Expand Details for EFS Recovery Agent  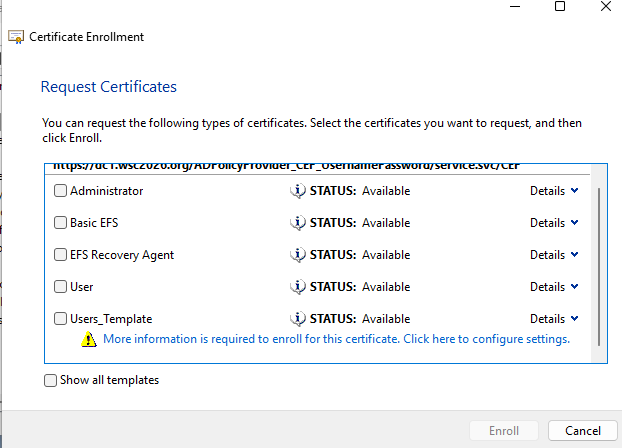point(554,255)
